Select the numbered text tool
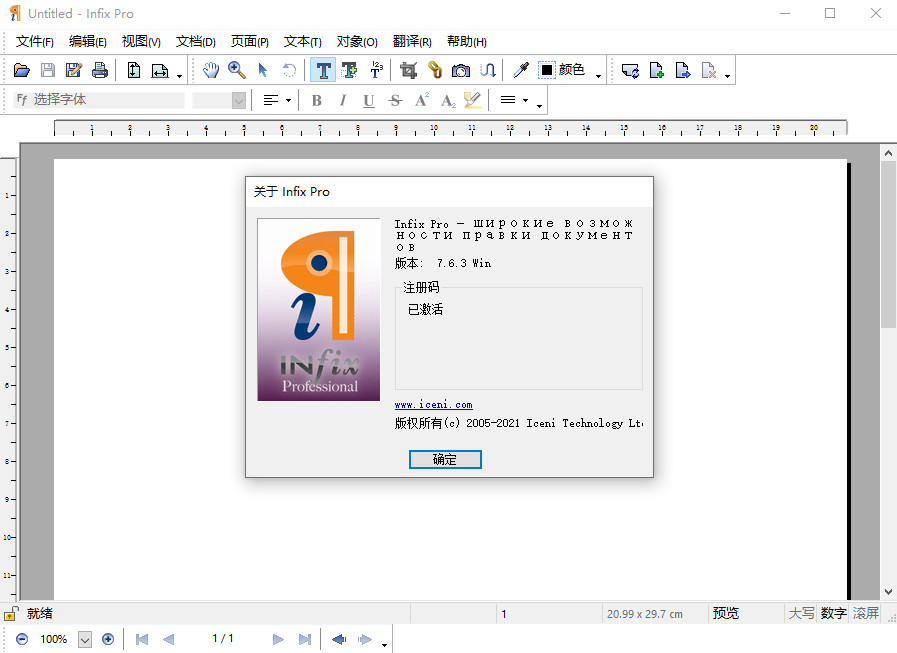This screenshot has width=897, height=653. [x=376, y=70]
